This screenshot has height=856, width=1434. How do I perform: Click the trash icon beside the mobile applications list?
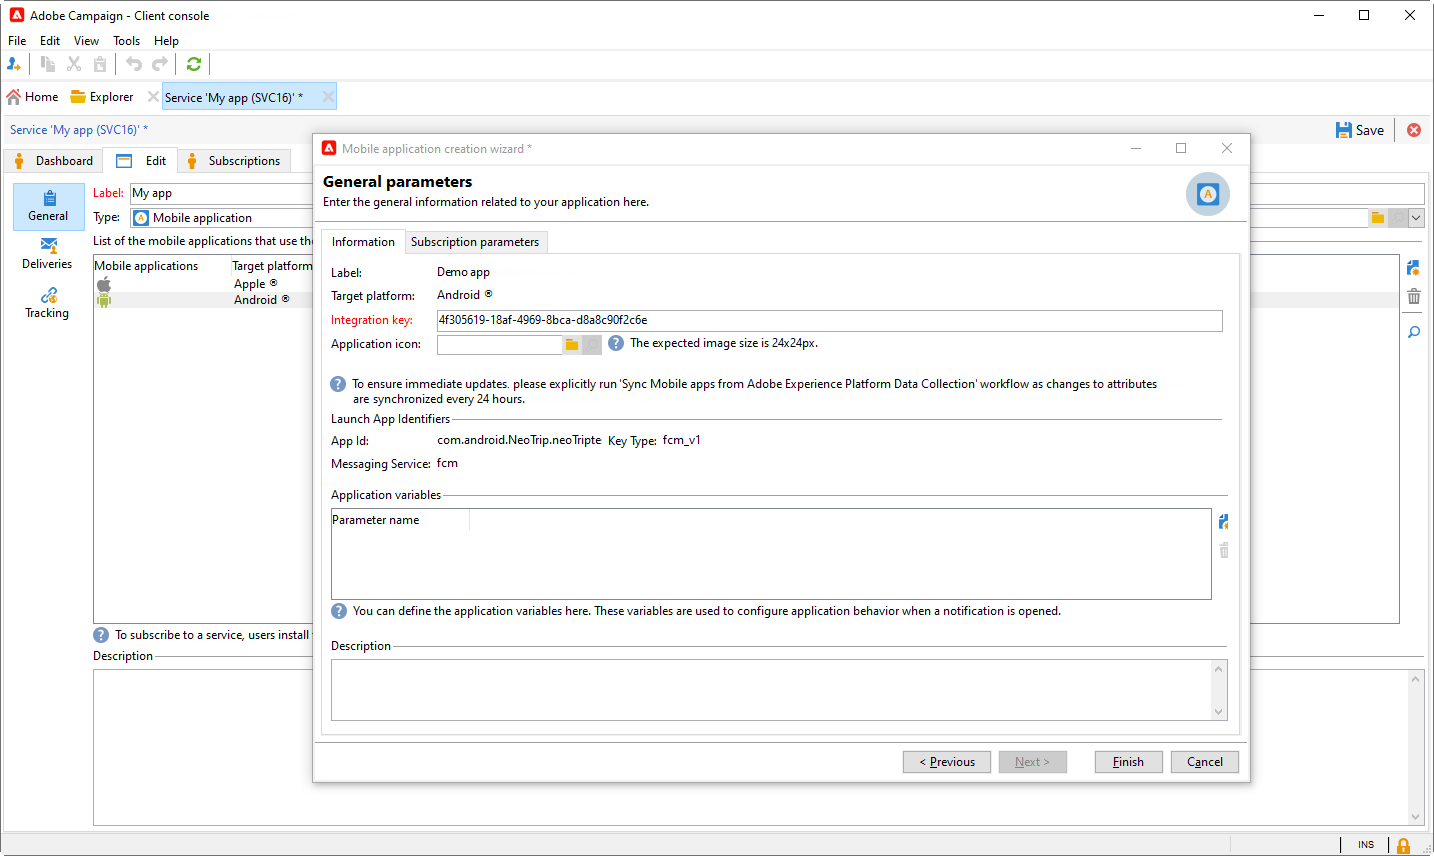1413,297
